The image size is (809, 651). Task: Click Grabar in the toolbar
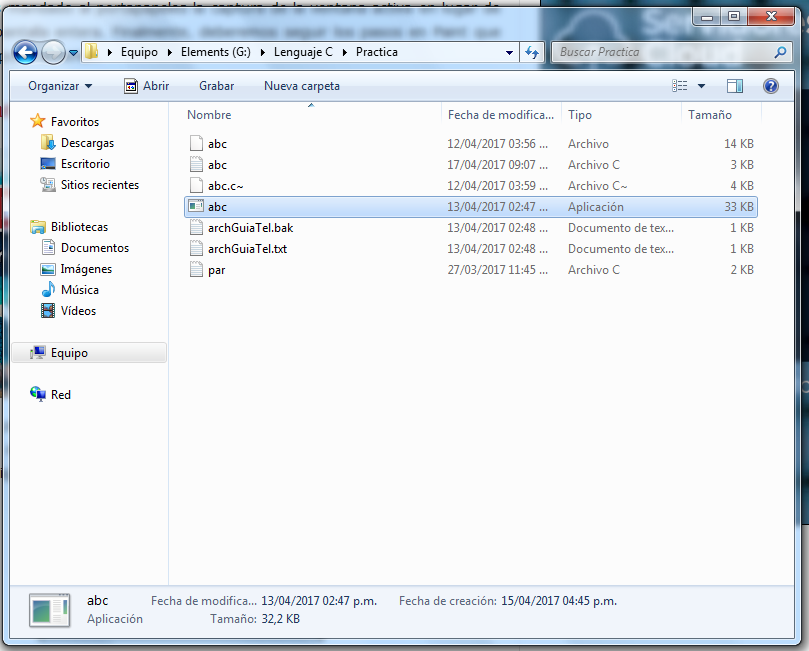pos(217,86)
